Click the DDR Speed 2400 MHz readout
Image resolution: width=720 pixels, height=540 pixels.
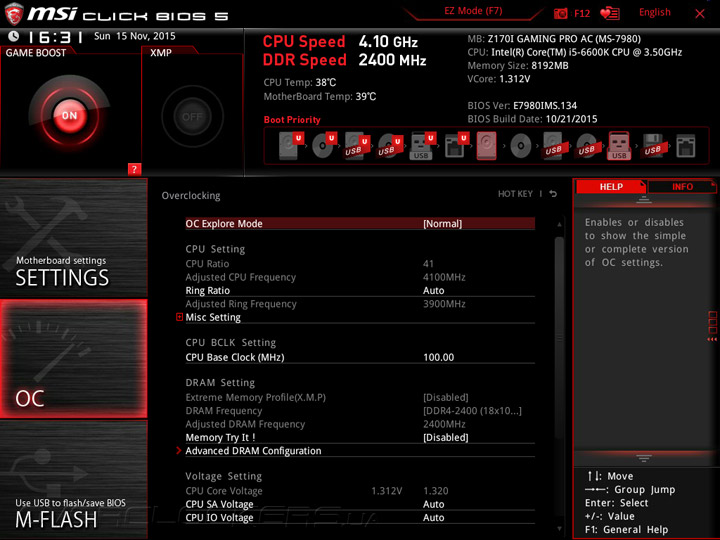(344, 60)
